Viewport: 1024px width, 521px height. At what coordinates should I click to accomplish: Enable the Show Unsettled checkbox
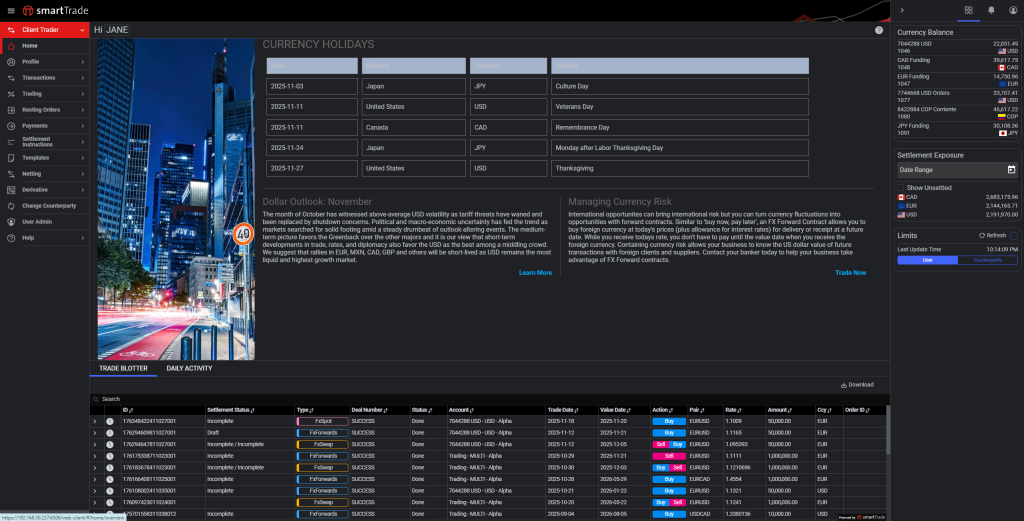point(901,188)
